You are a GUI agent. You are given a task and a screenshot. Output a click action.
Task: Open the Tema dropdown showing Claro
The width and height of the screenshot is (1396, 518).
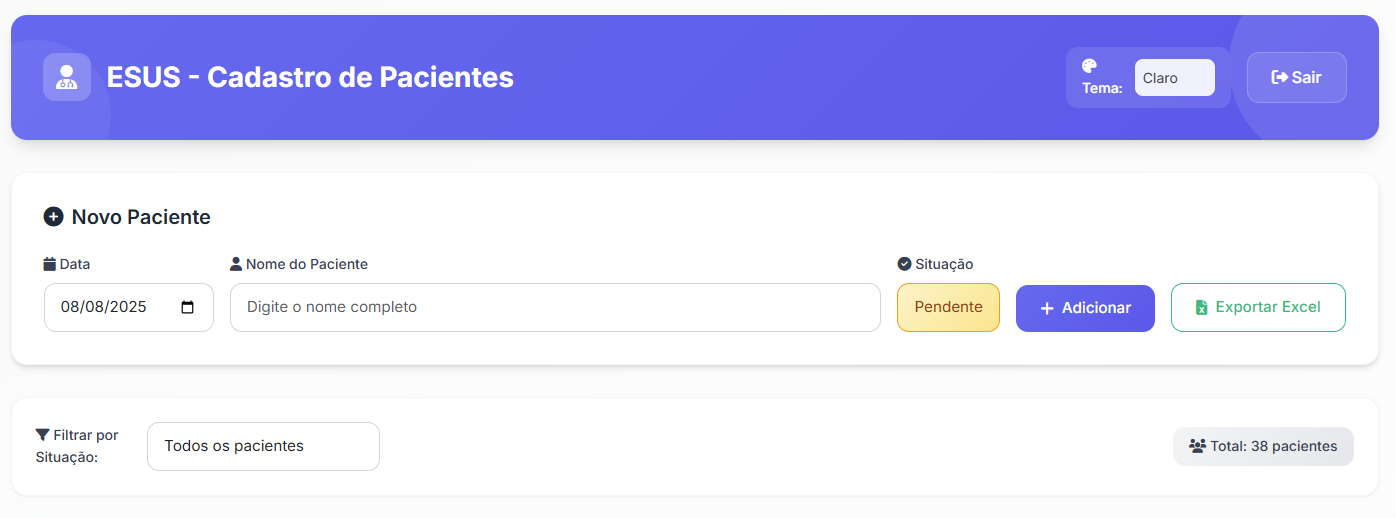(1174, 78)
